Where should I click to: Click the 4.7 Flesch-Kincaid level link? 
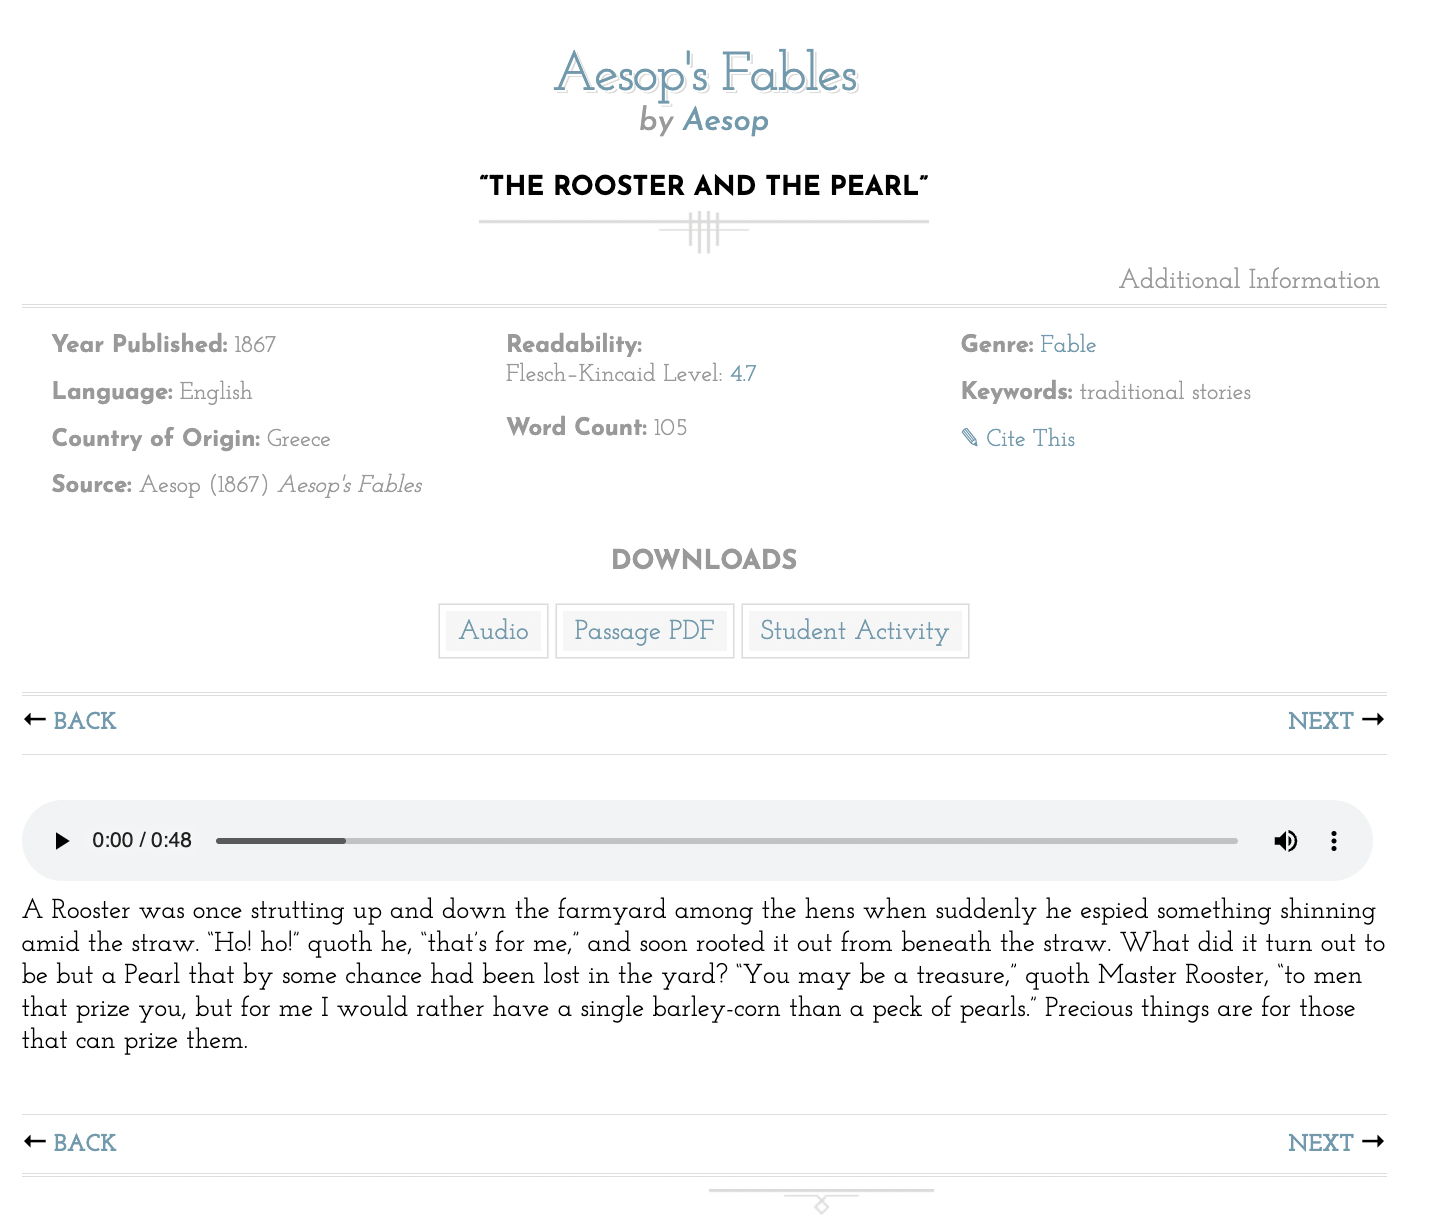743,374
